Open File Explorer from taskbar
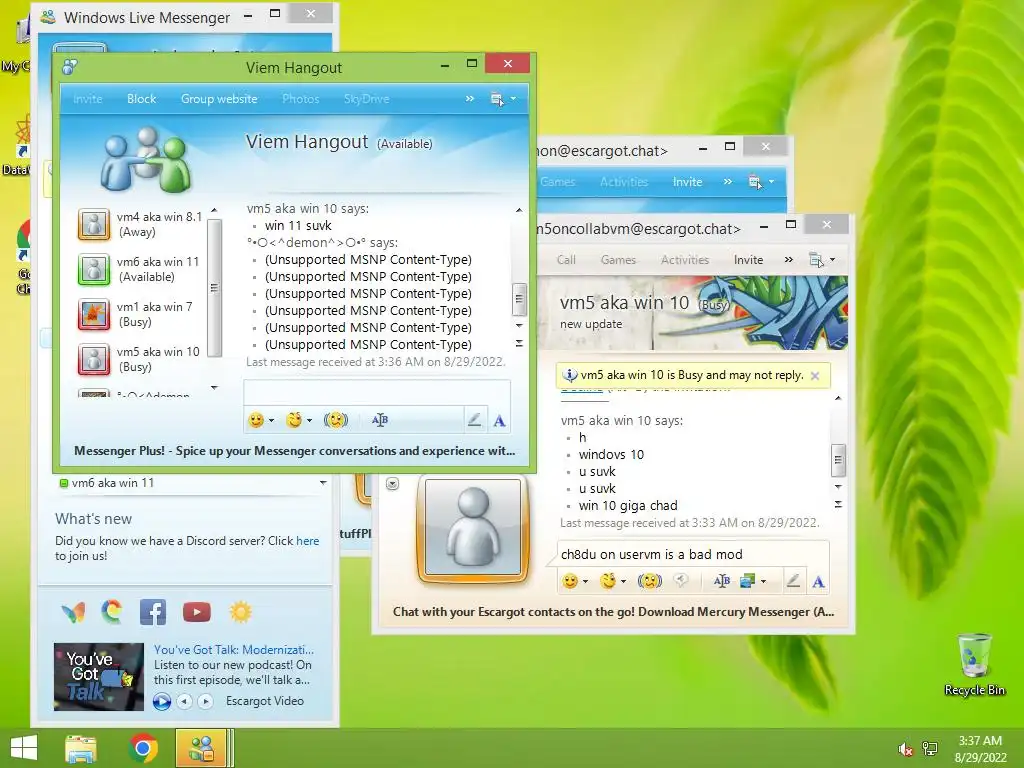This screenshot has height=768, width=1024. coord(81,748)
